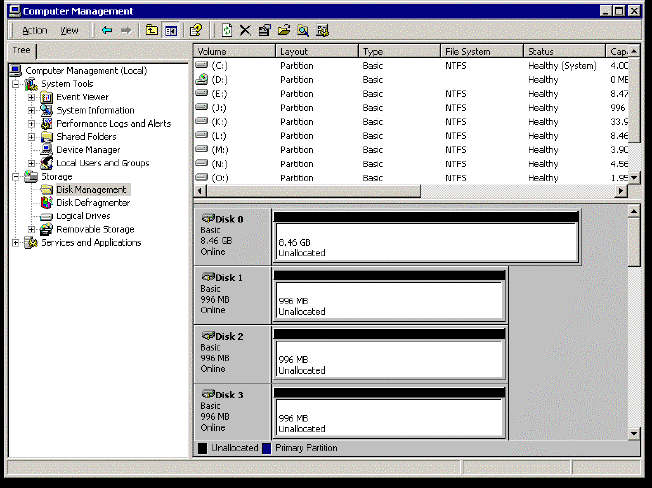Select Disk Defragmenter in the tree
The width and height of the screenshot is (652, 488).
(91, 203)
